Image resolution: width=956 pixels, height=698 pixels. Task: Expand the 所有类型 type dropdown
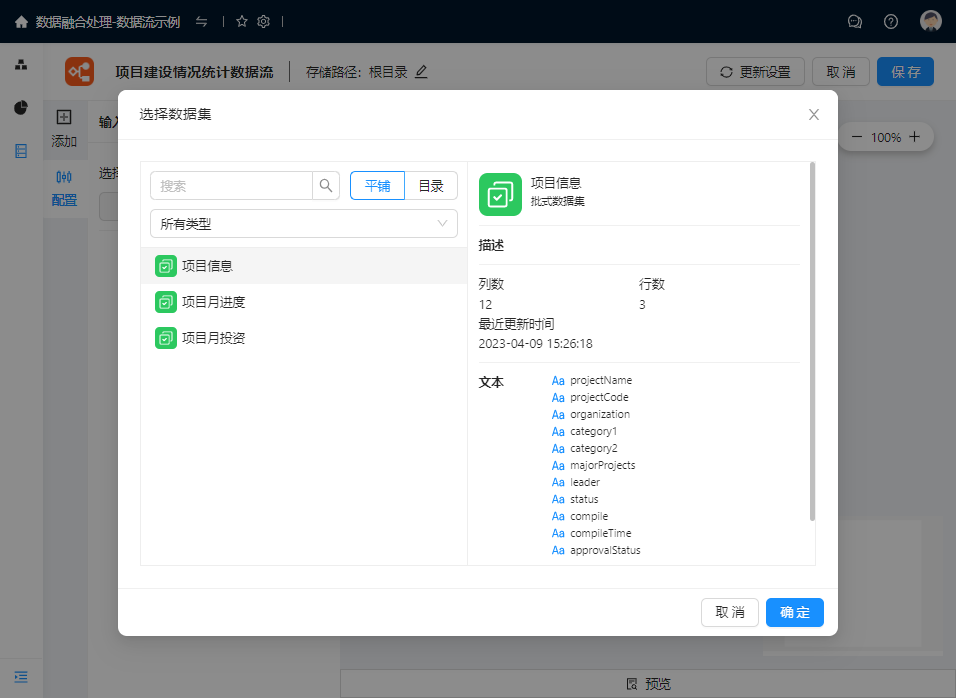pyautogui.click(x=304, y=224)
